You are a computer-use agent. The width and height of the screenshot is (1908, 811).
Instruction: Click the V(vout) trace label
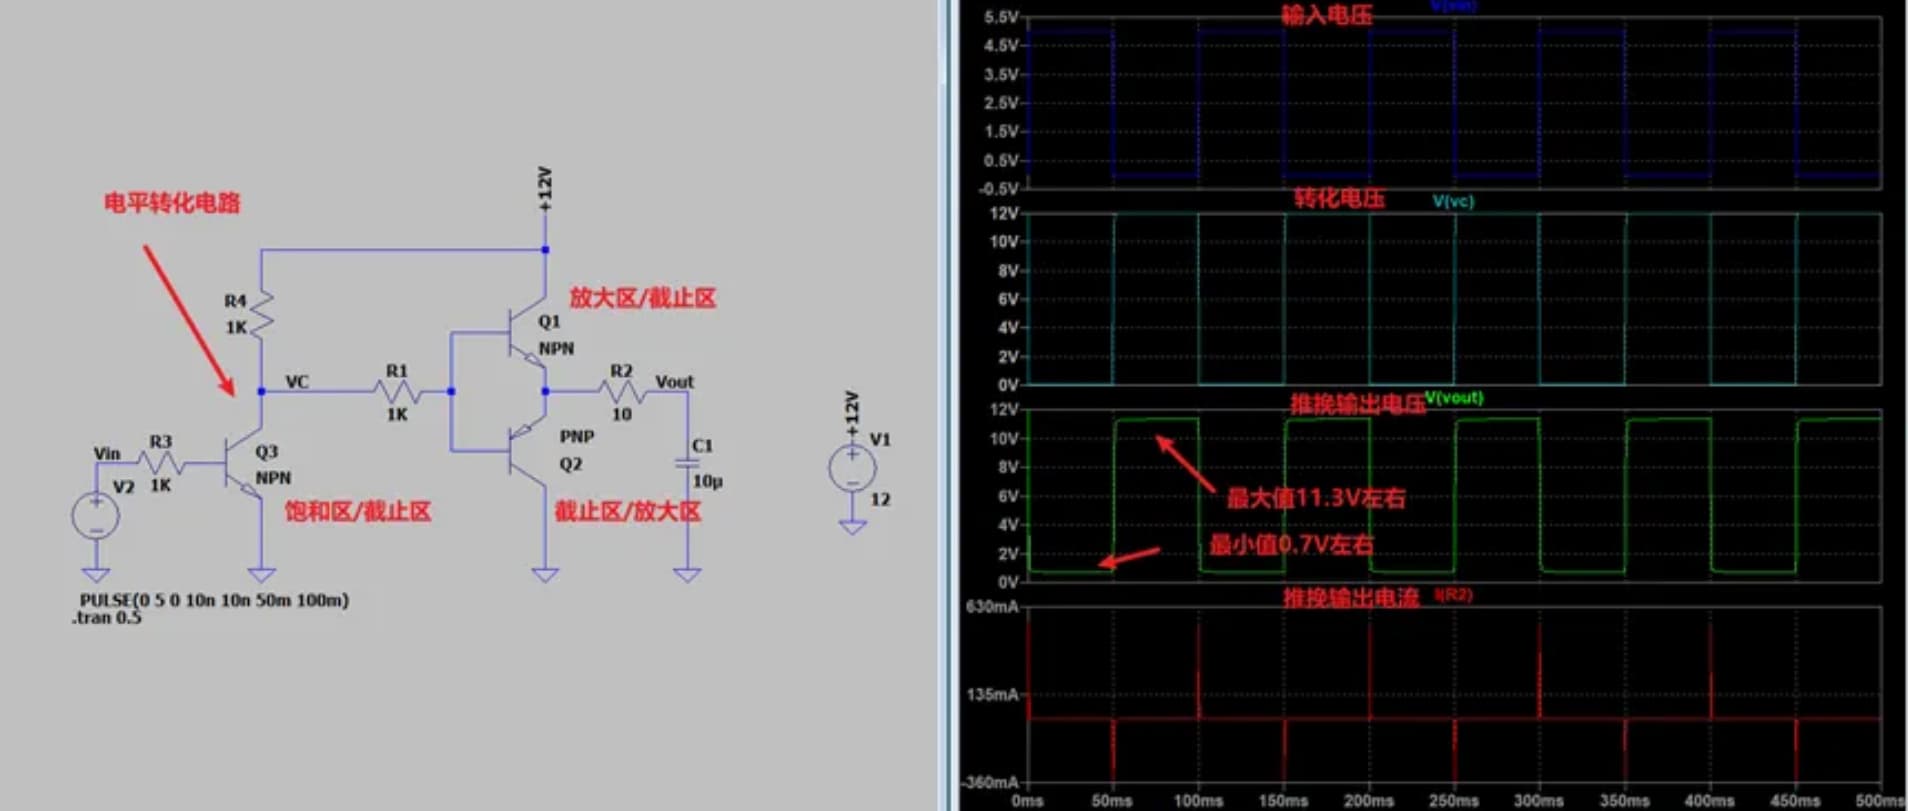[x=1454, y=397]
